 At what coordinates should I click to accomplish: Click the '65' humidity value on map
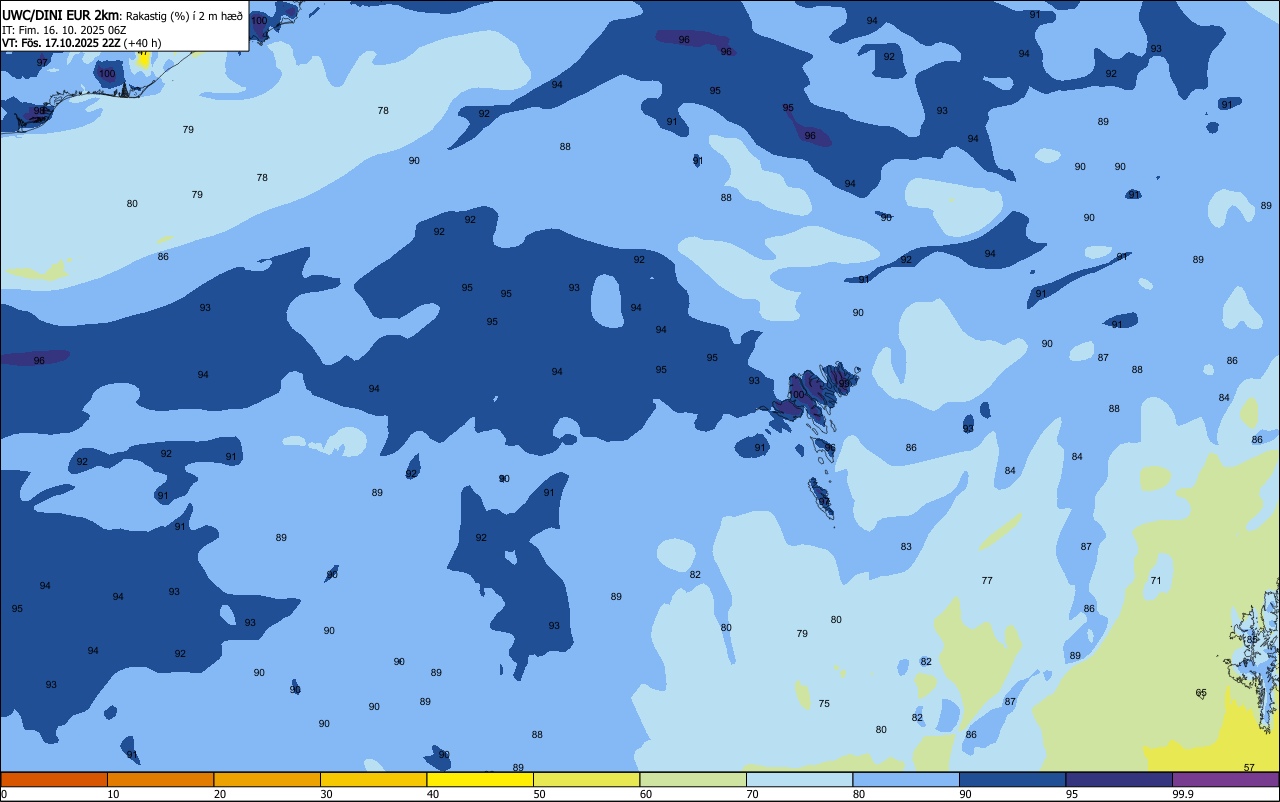click(1201, 693)
